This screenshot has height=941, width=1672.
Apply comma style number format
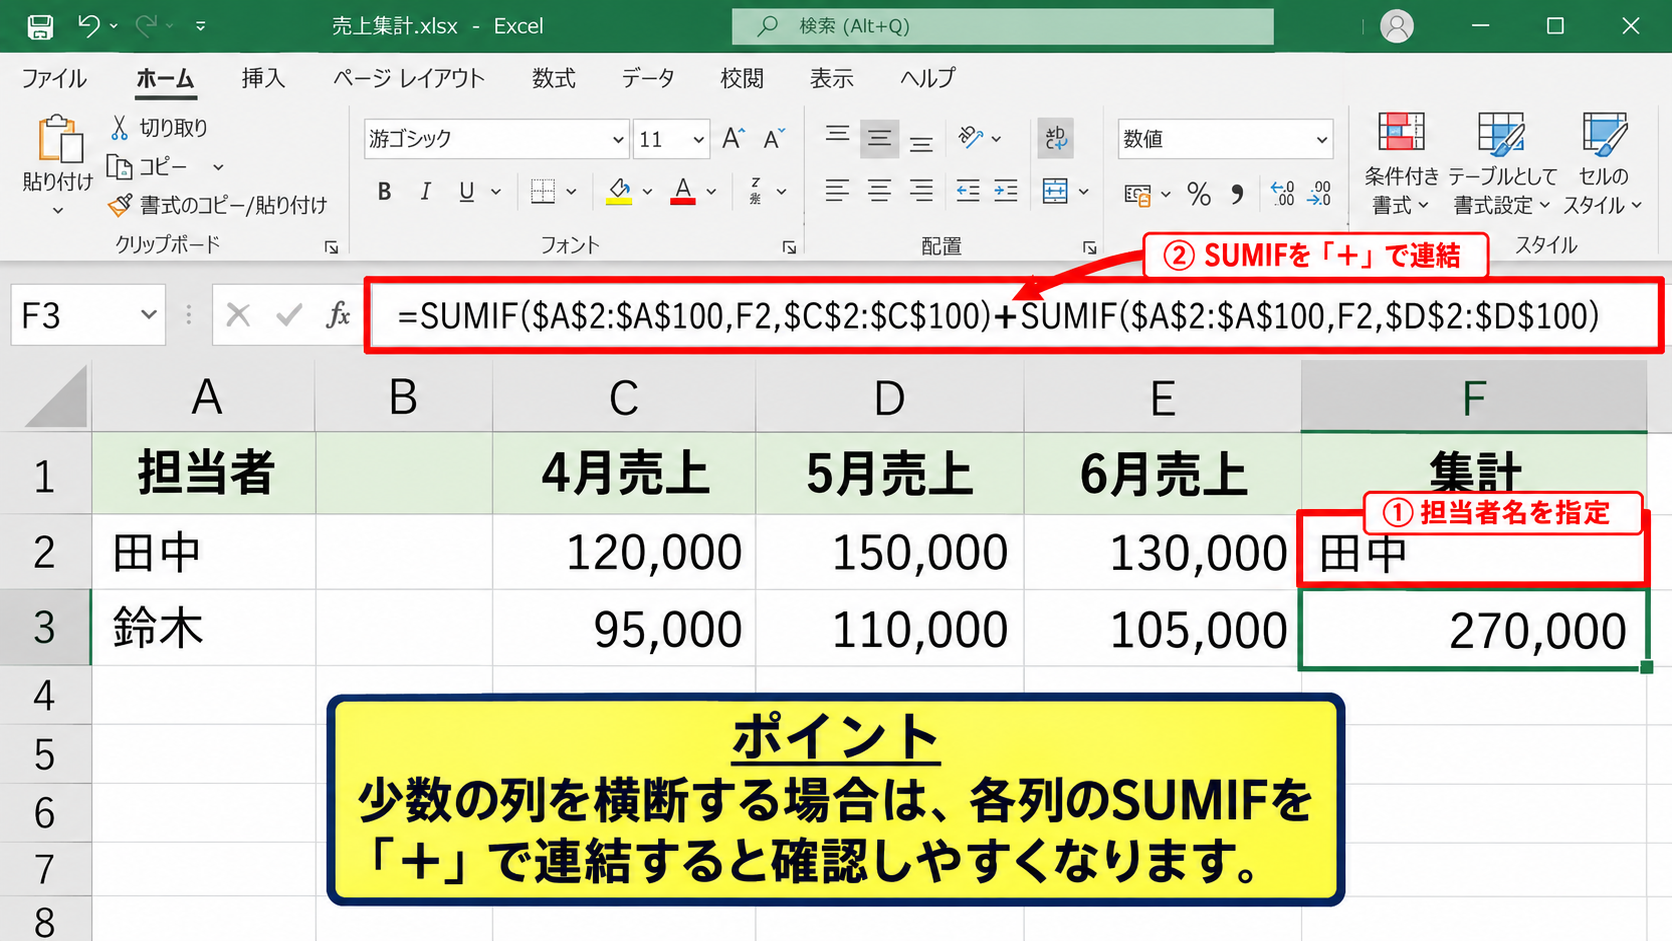point(1238,194)
